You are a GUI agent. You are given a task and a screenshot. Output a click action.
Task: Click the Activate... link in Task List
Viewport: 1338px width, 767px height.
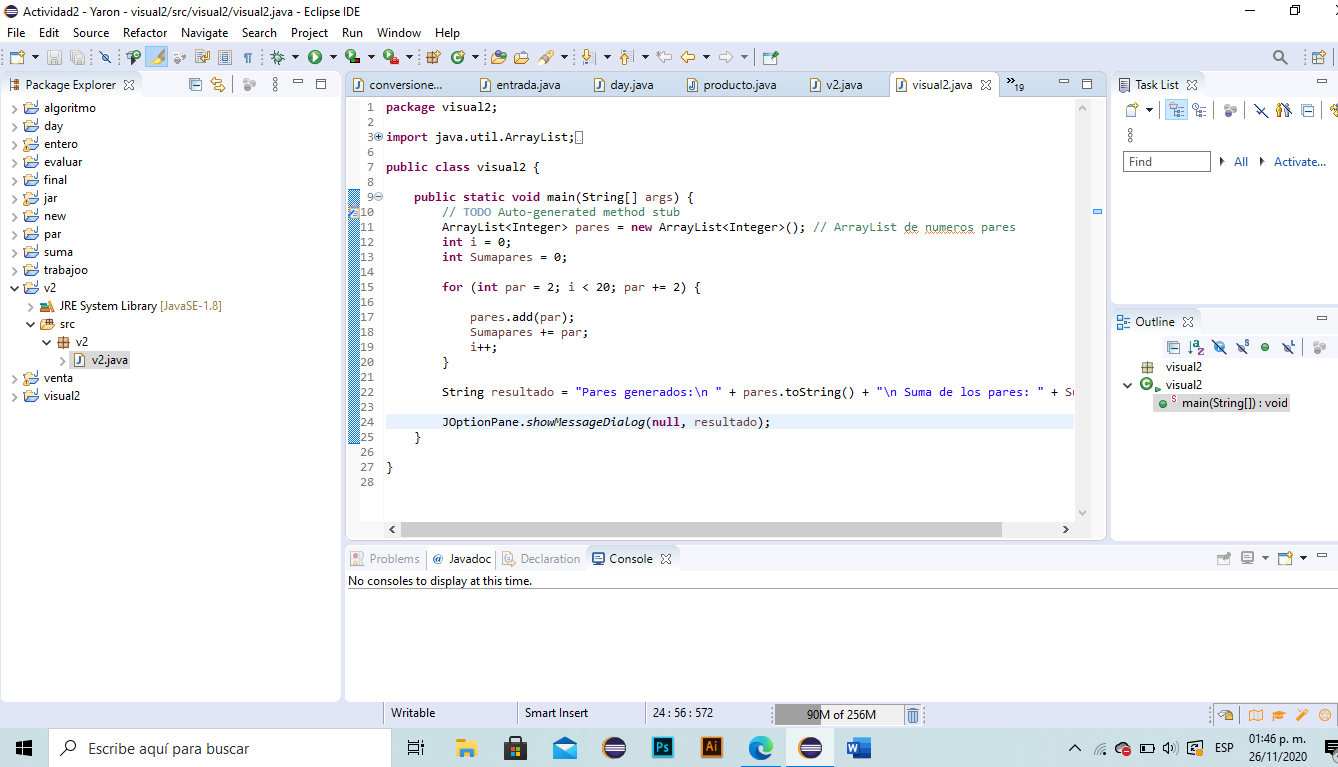point(1299,162)
